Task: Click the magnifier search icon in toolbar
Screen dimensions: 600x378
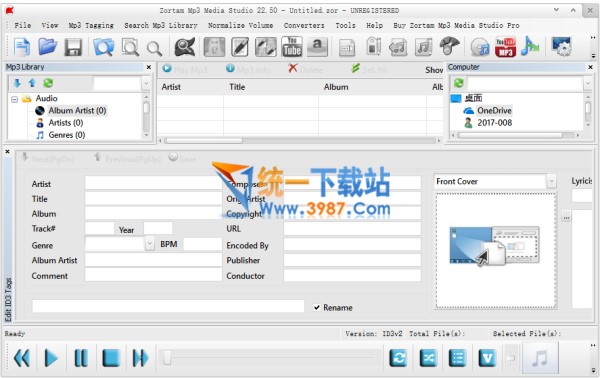Action: coord(154,48)
